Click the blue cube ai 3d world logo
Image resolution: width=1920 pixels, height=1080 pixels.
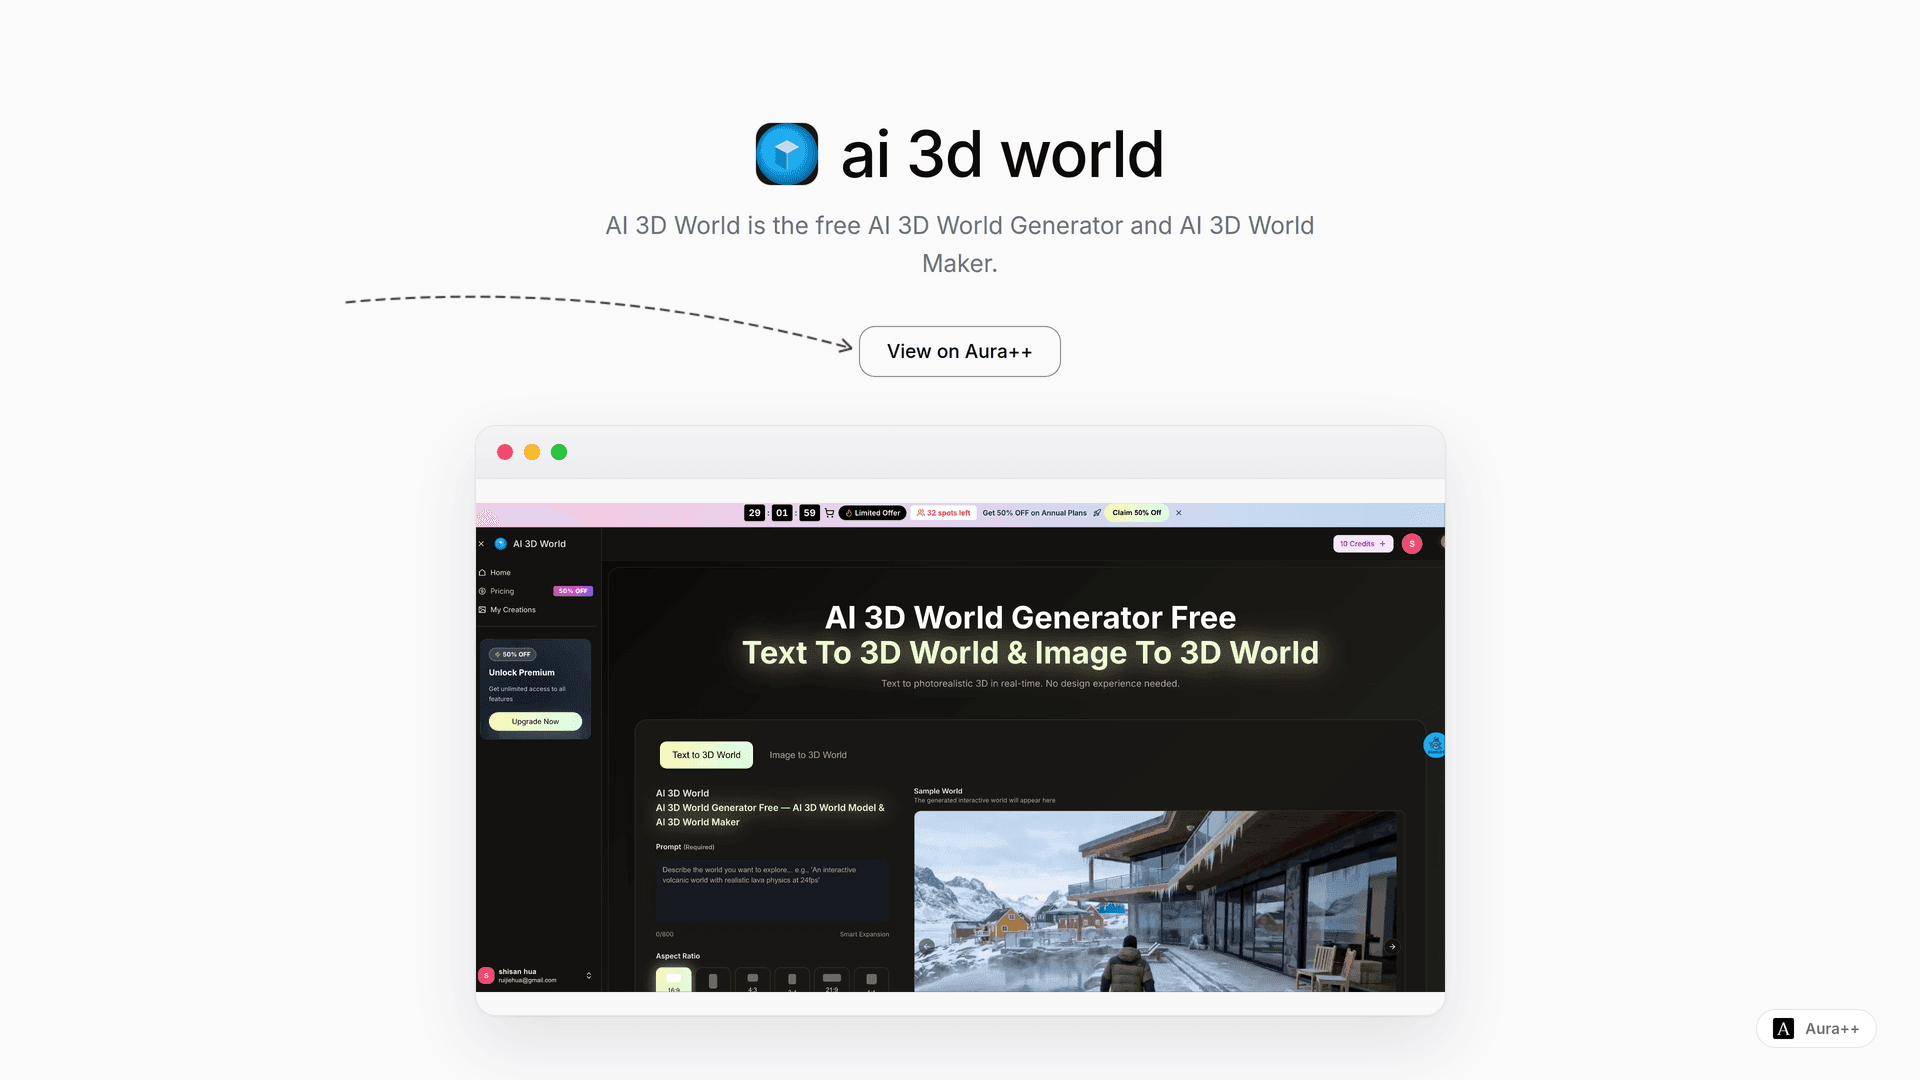[787, 154]
